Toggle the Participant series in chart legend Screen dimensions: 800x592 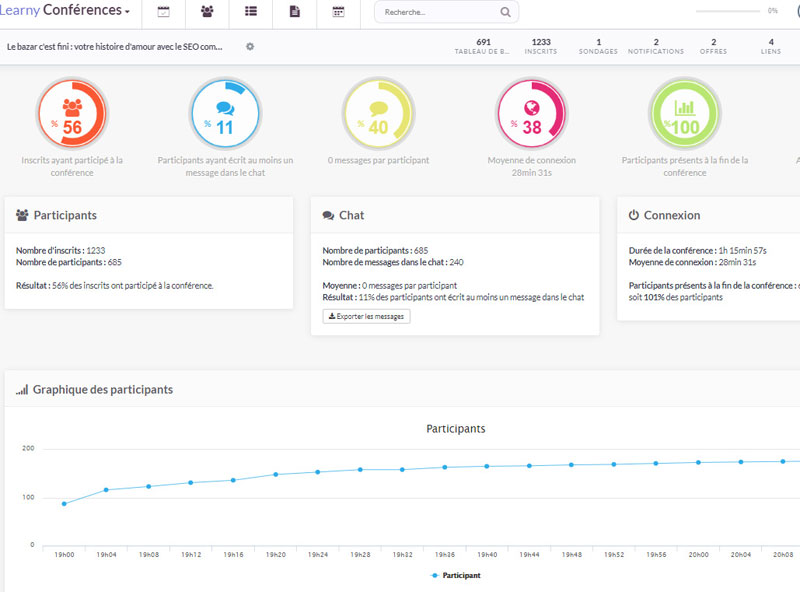pos(455,576)
